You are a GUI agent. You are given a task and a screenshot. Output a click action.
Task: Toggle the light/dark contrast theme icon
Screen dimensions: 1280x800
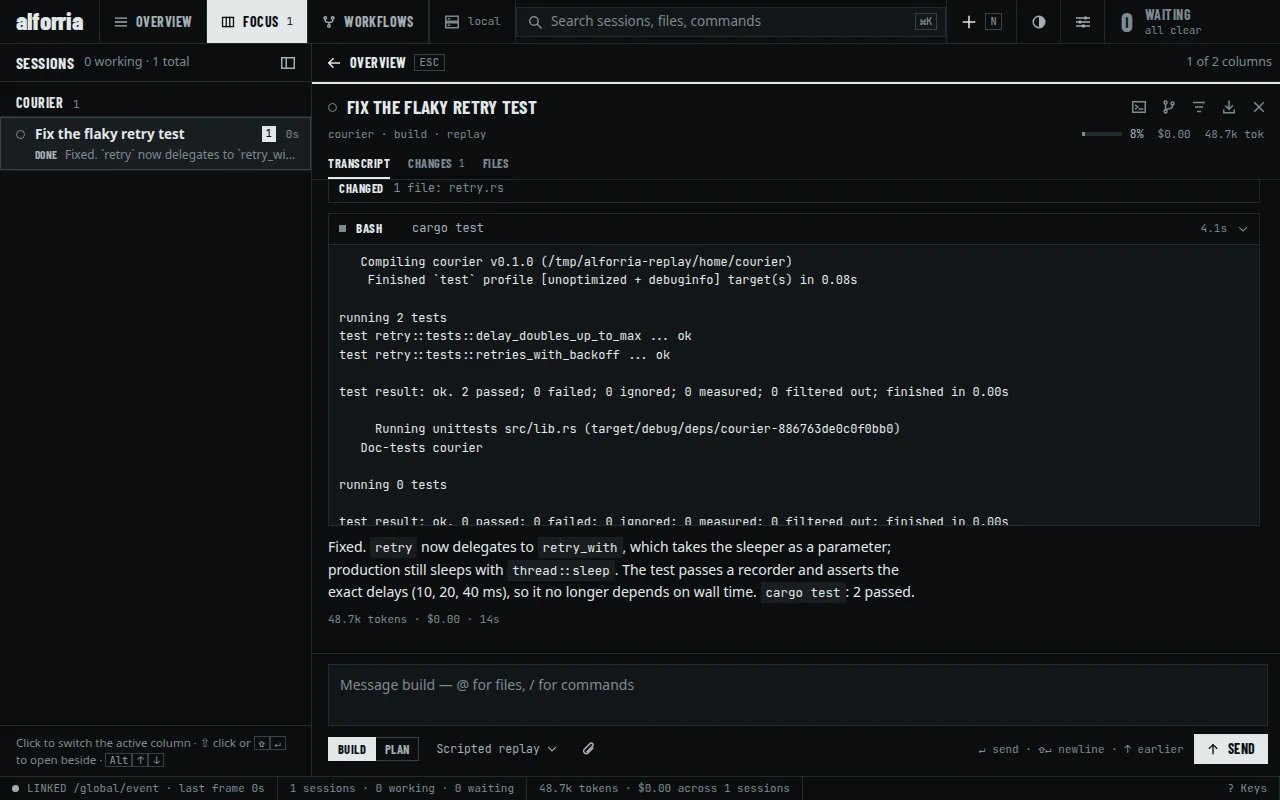point(1039,21)
